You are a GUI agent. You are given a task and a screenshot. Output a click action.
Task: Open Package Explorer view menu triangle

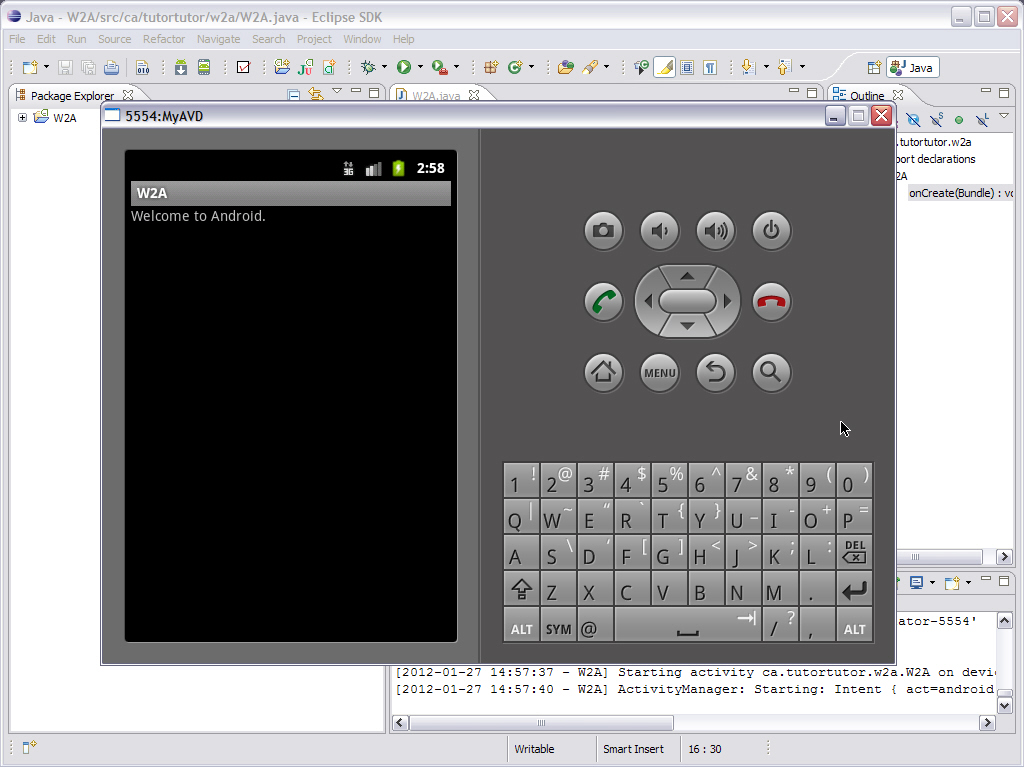[x=337, y=91]
